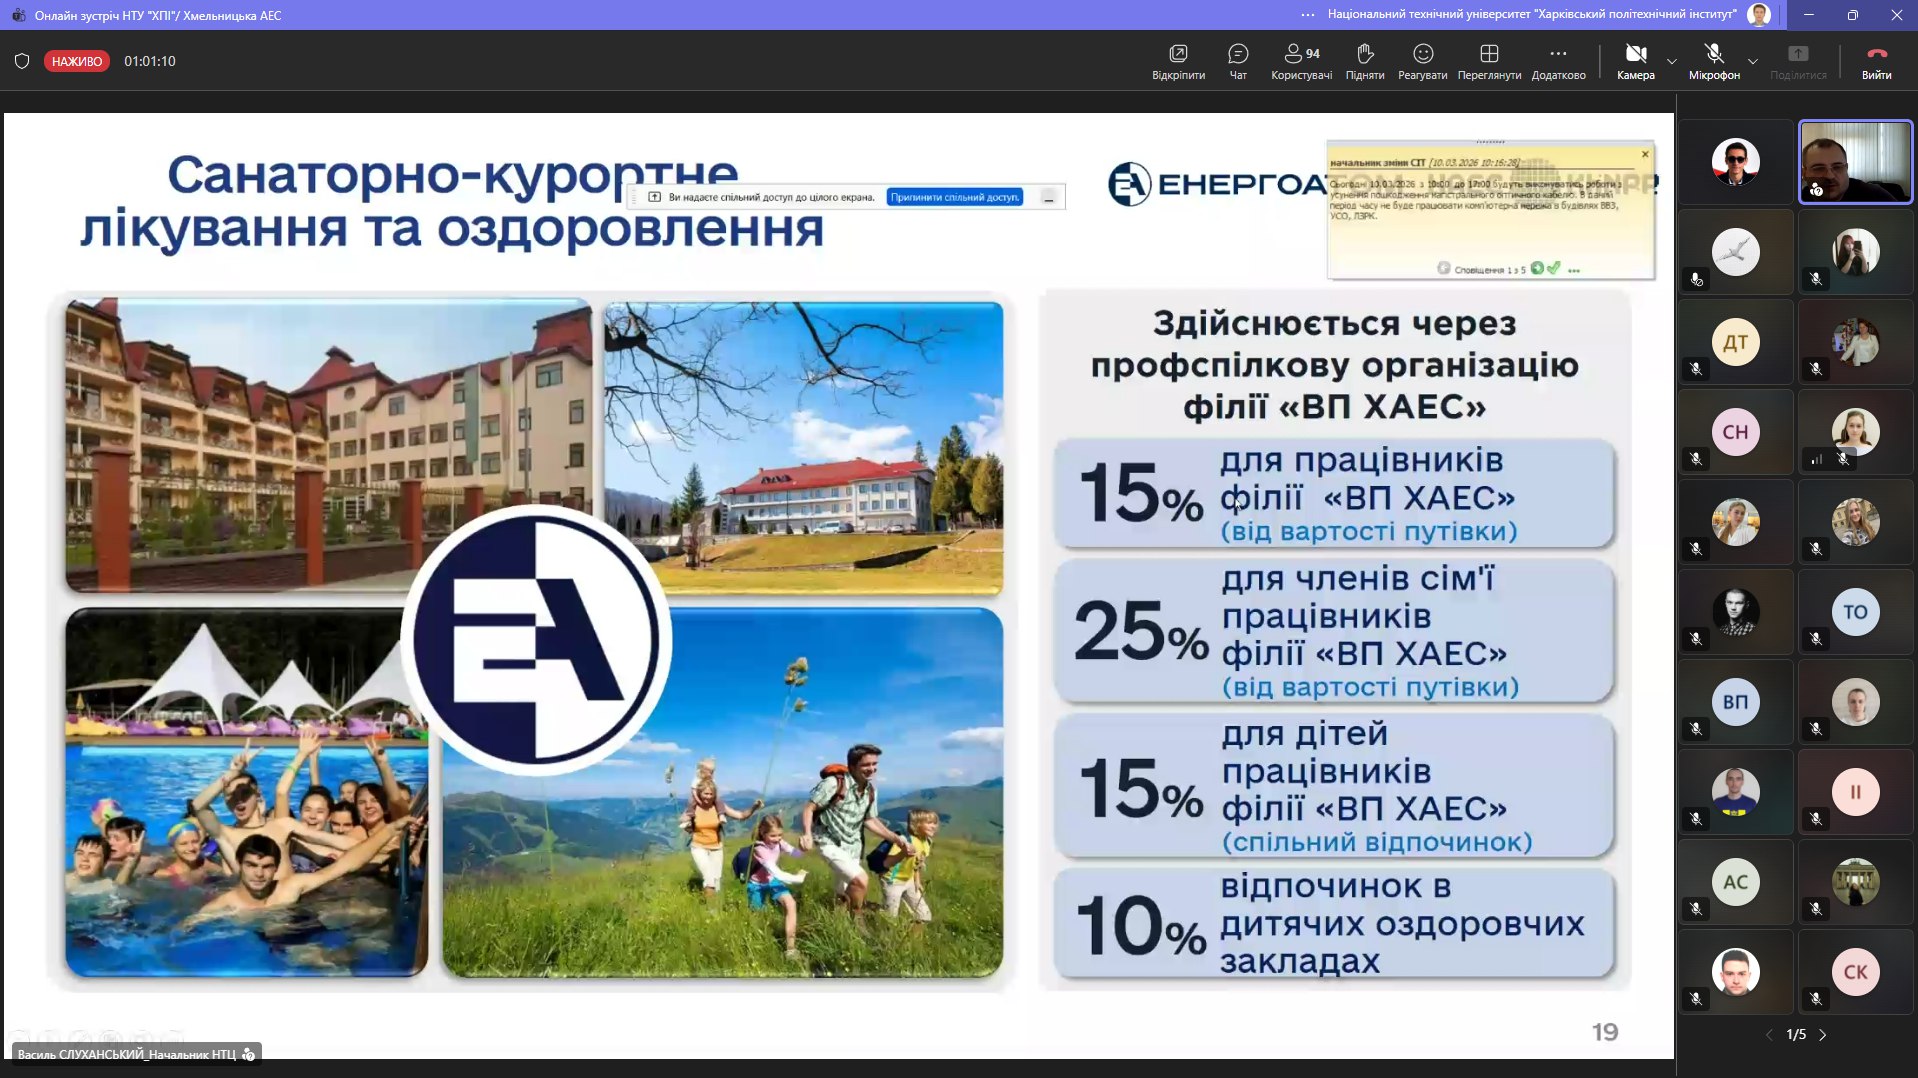
Task: Select the СН participant tile
Action: coord(1736,432)
